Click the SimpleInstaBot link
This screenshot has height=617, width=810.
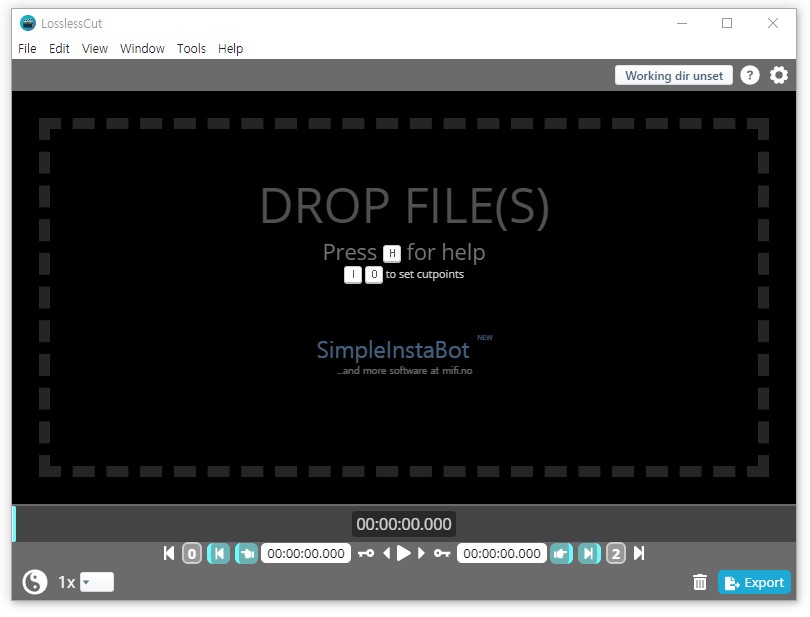393,350
